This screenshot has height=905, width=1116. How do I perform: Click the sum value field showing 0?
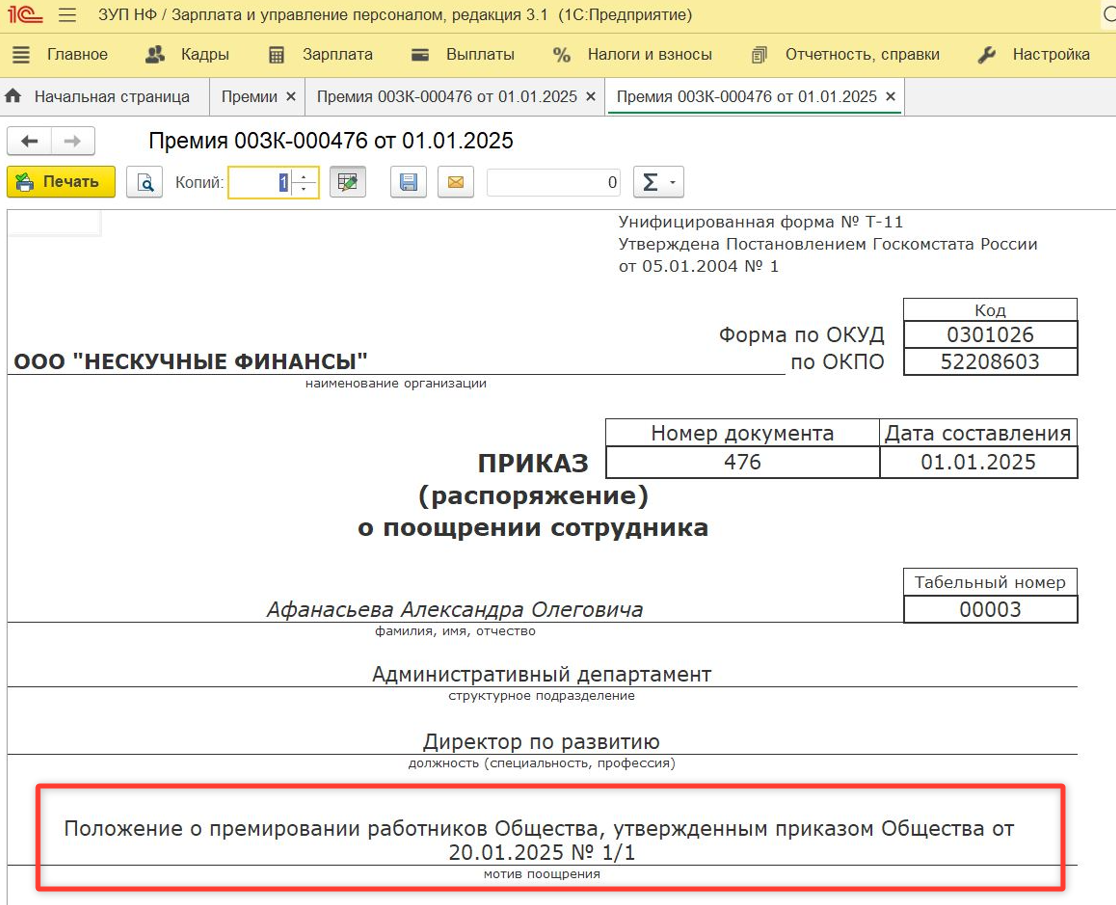coord(553,183)
